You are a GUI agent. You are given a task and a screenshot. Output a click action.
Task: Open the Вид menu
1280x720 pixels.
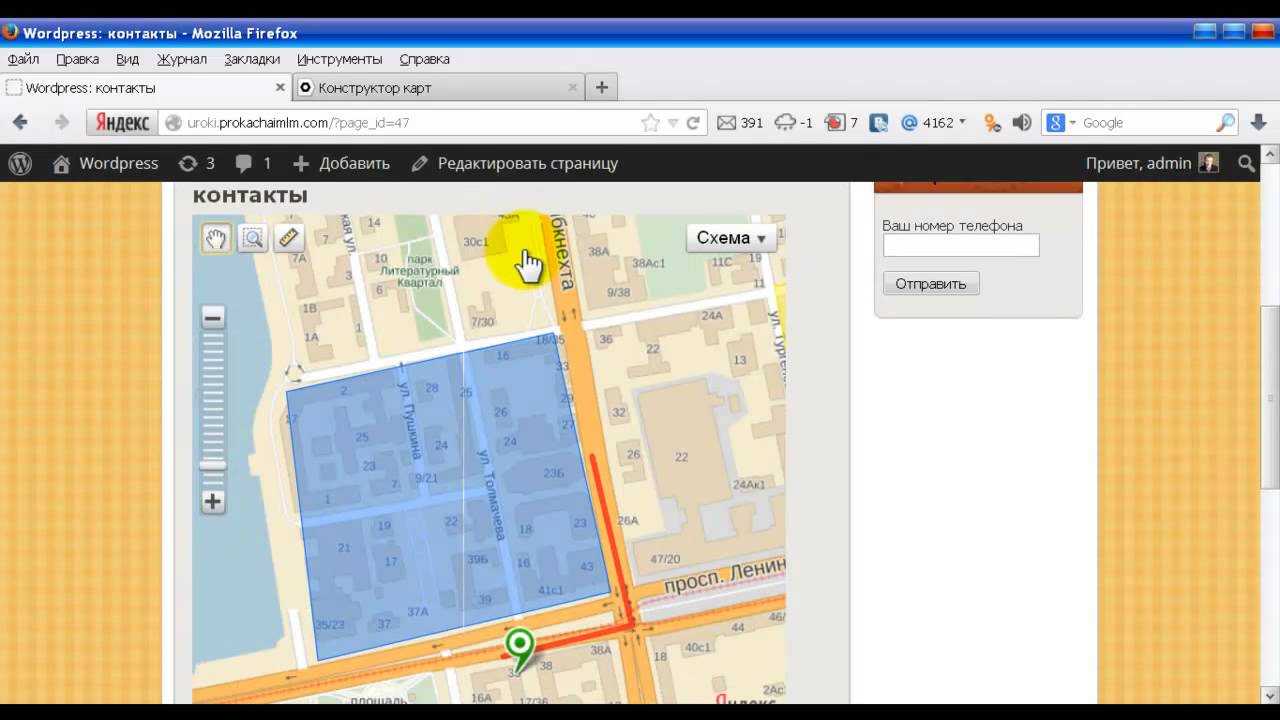click(x=127, y=59)
